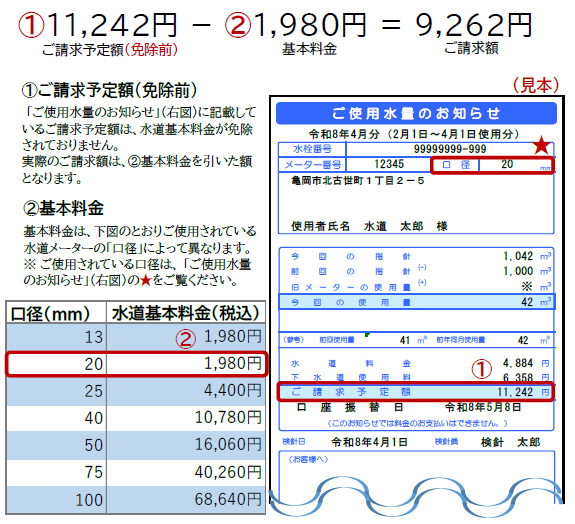Select the 75 mm diameter cell
Image resolution: width=575 pixels, height=524 pixels.
pos(57,472)
